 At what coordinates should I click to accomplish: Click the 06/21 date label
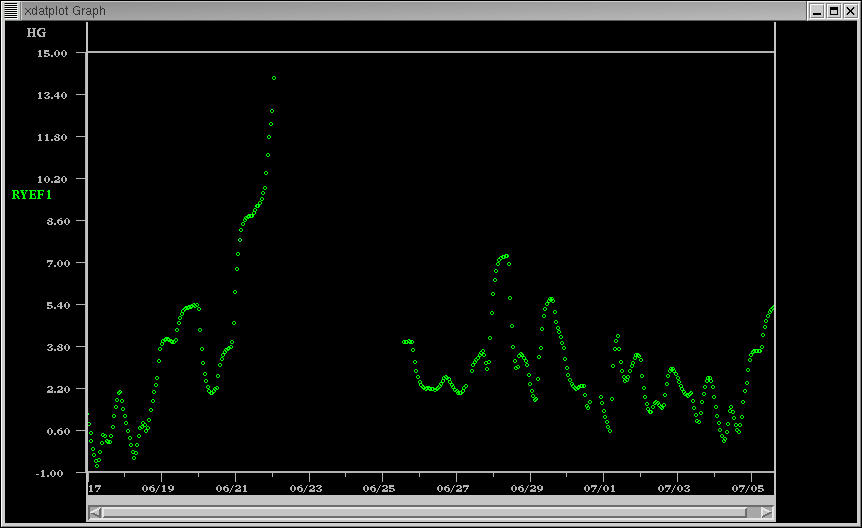pos(231,488)
